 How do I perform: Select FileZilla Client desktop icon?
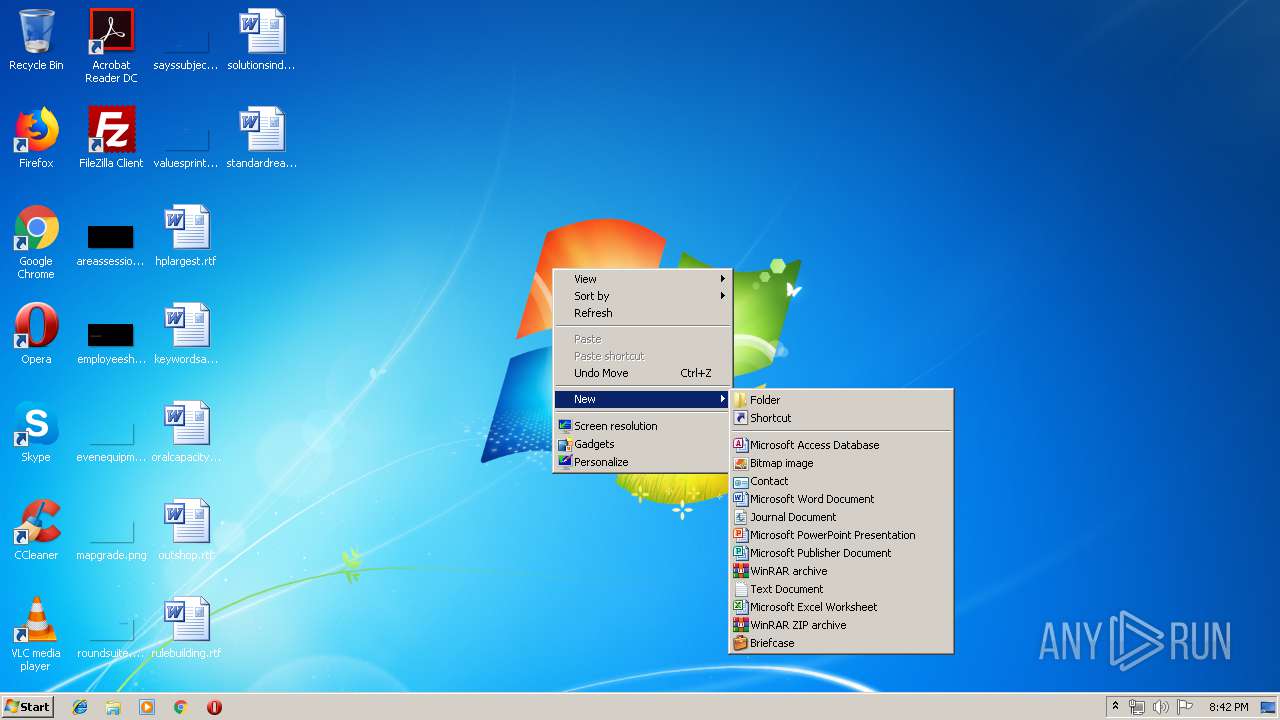point(111,139)
